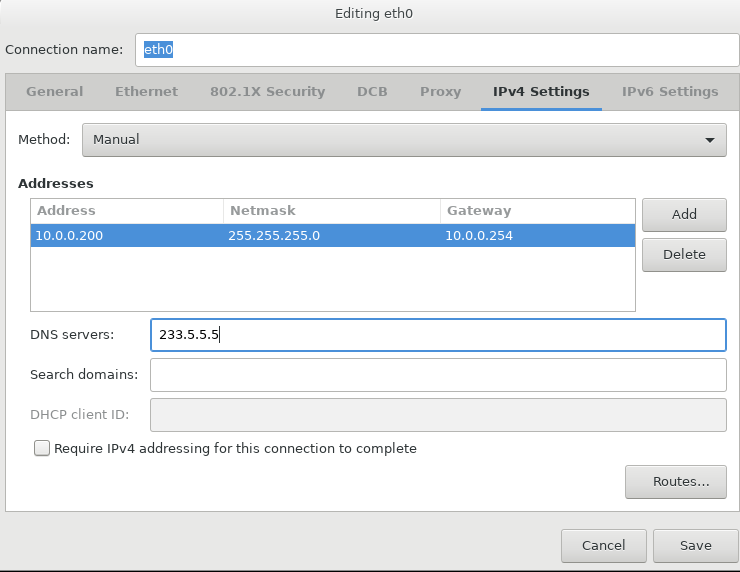Viewport: 740px width, 572px height.
Task: Delete the selected address entry
Action: [x=684, y=255]
